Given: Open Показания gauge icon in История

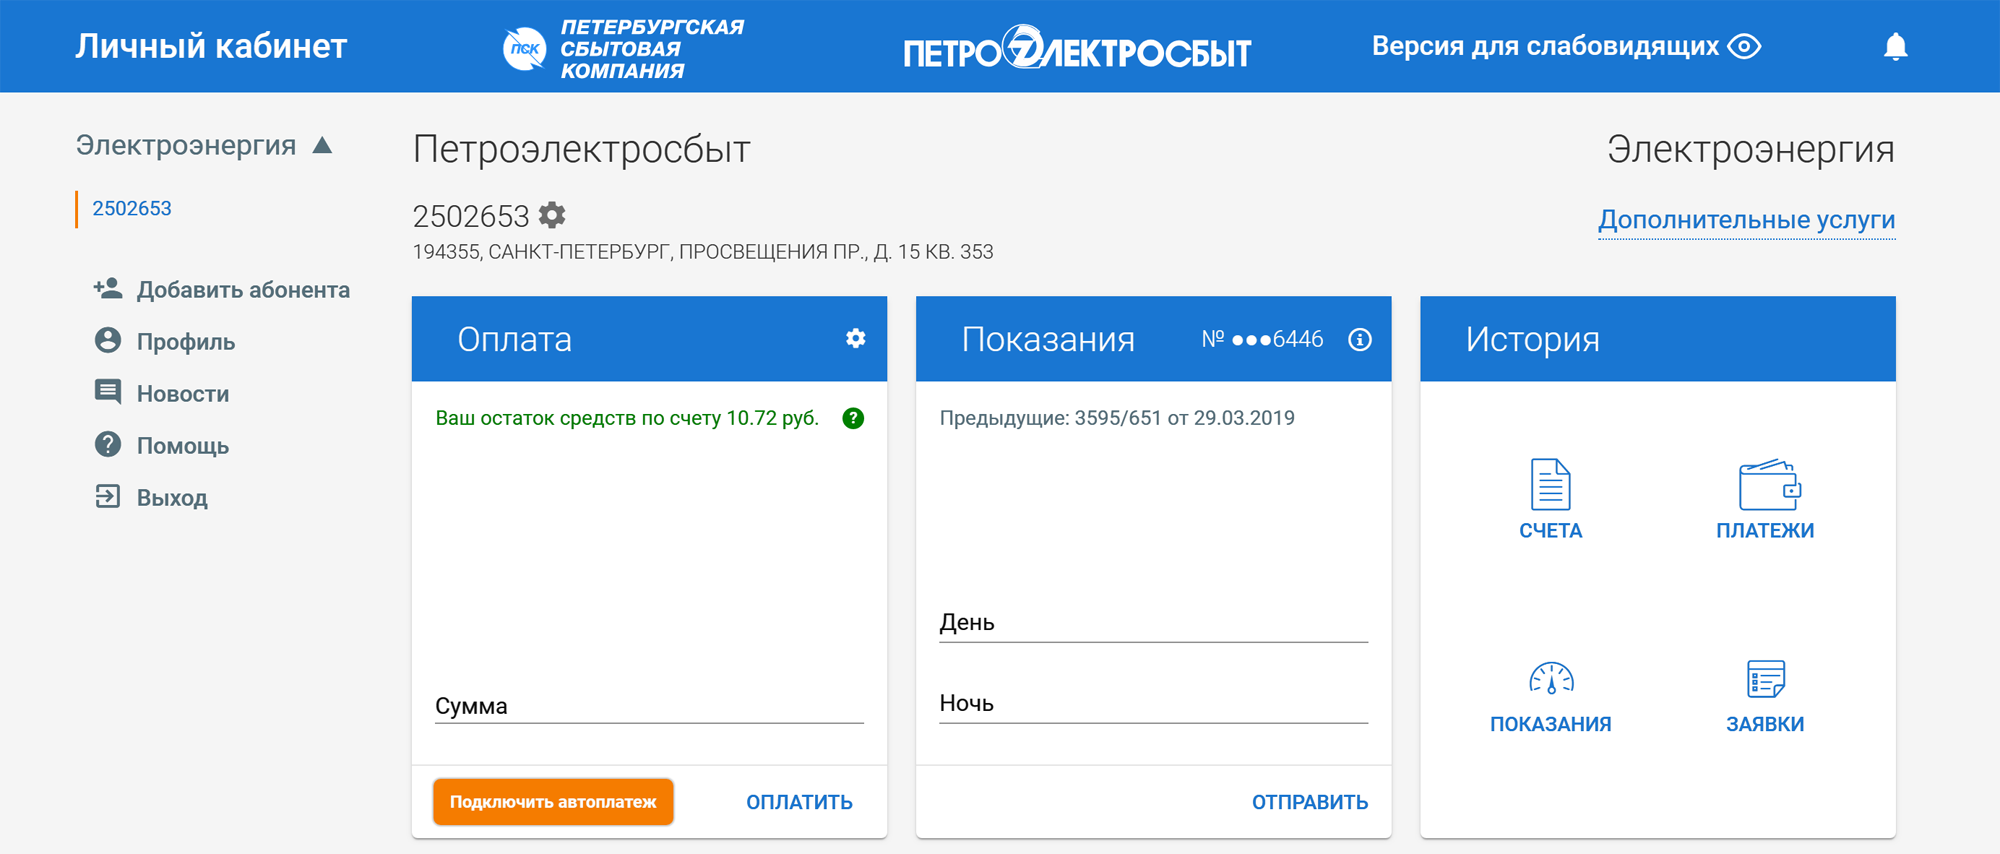Looking at the screenshot, I should (x=1551, y=679).
